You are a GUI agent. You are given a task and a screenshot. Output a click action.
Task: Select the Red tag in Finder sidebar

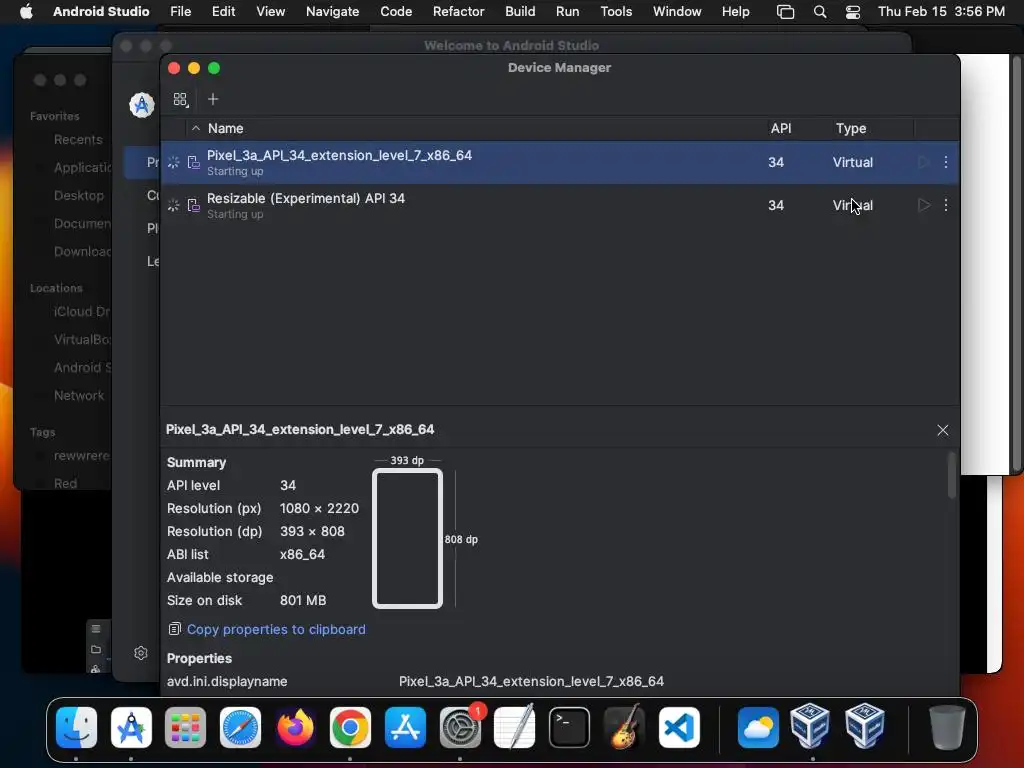click(x=65, y=483)
